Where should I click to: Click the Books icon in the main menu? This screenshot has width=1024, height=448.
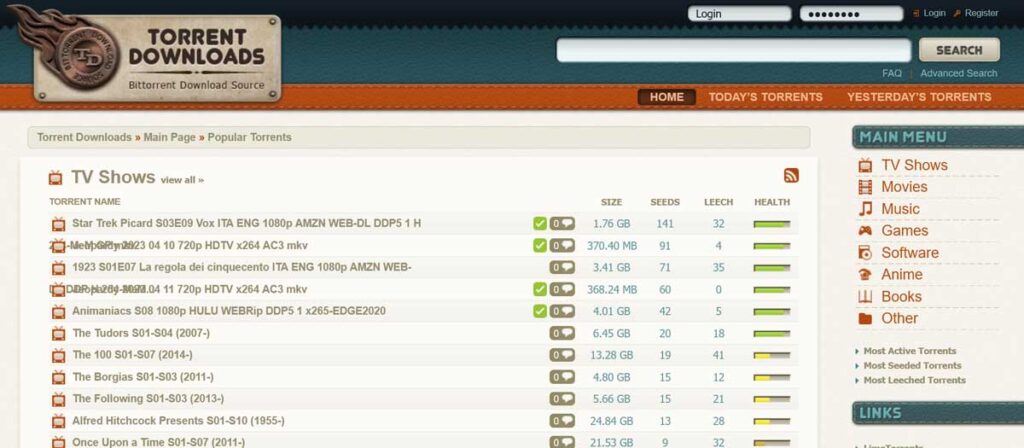click(865, 296)
